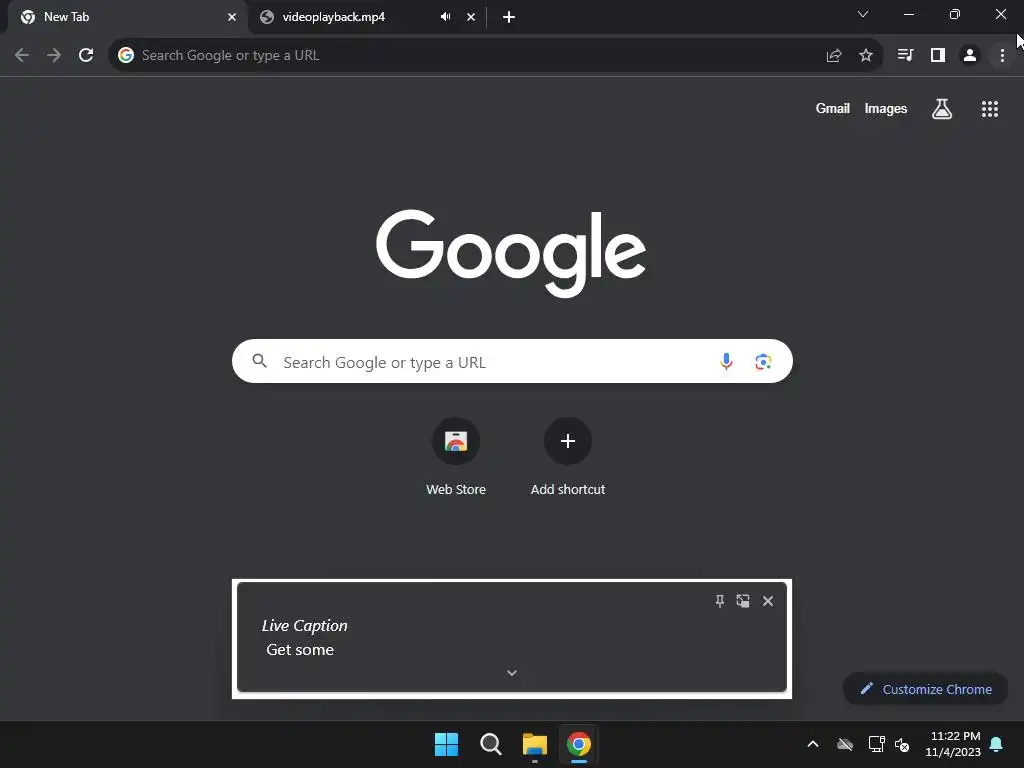Open File Explorer from the taskbar
The height and width of the screenshot is (768, 1024).
point(534,744)
